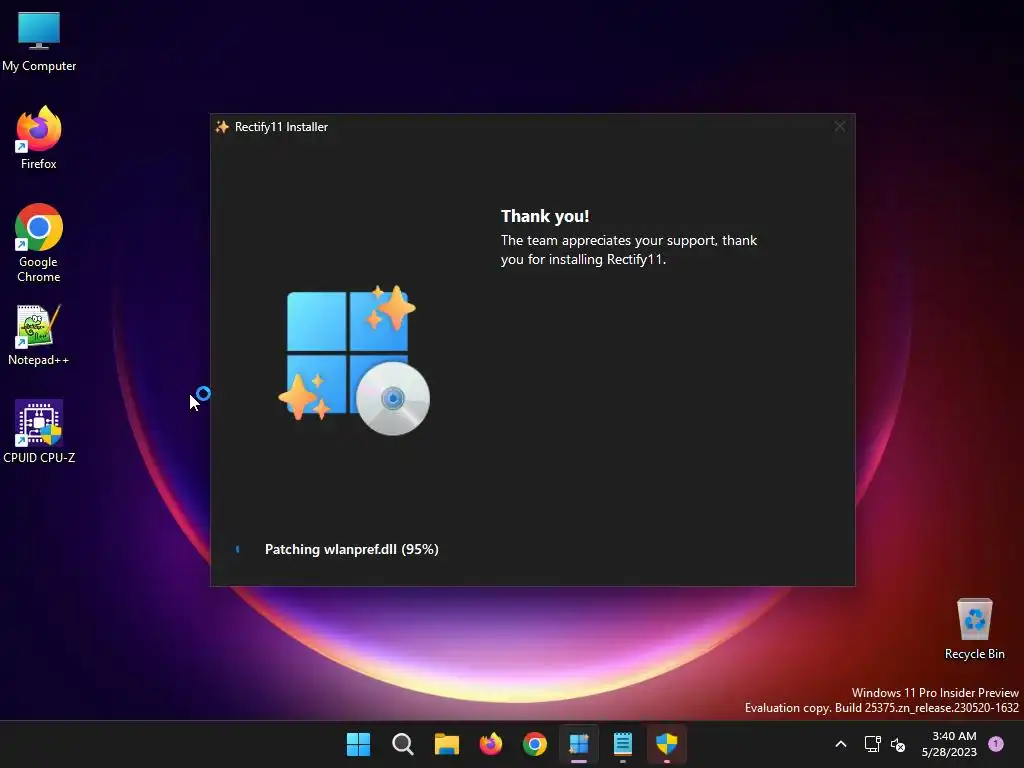The width and height of the screenshot is (1024, 768).
Task: Select the Google Chrome desktop shortcut
Action: tap(39, 243)
